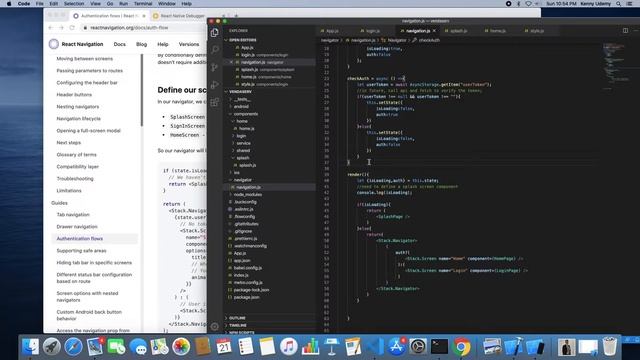Viewport: 640px width, 360px height.
Task: Click checkAuth in the editor breadcrumb
Action: (x=429, y=40)
